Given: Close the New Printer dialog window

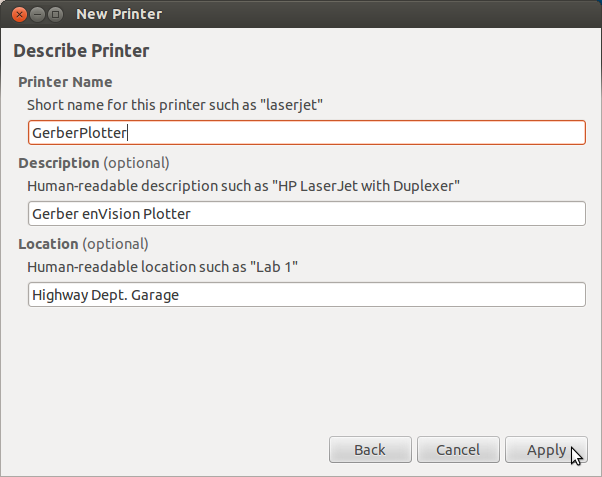Looking at the screenshot, I should [19, 15].
